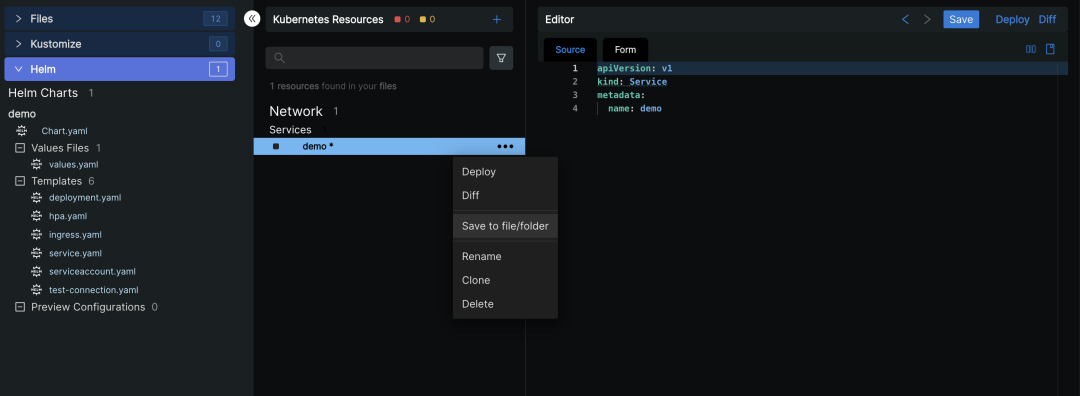The image size is (1080, 396).
Task: Collapse the Values Files tree node
Action: click(20, 148)
